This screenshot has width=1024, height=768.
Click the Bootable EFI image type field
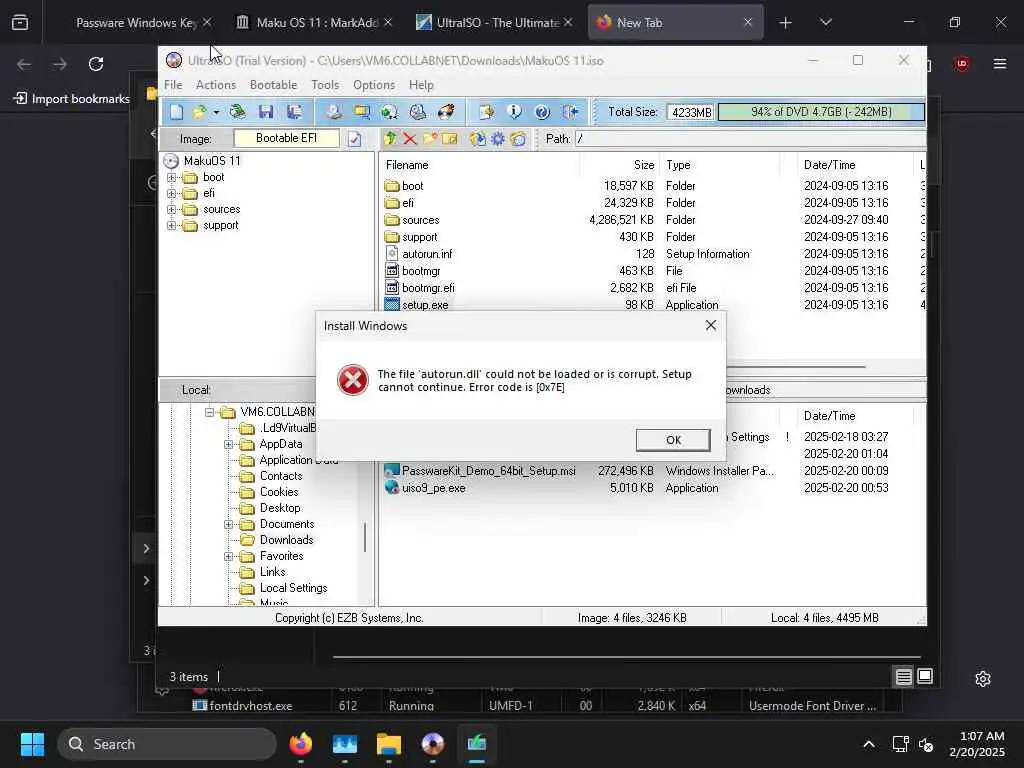tap(287, 138)
